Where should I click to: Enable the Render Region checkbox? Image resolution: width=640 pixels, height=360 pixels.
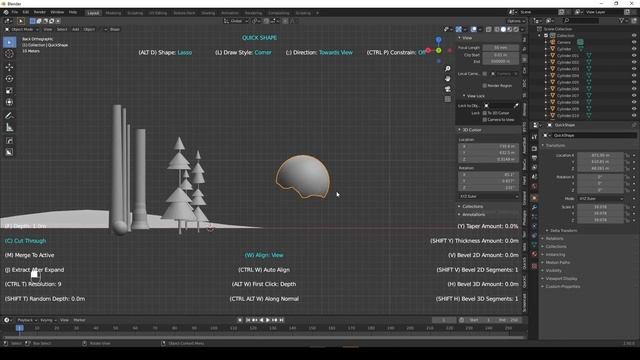(484, 86)
